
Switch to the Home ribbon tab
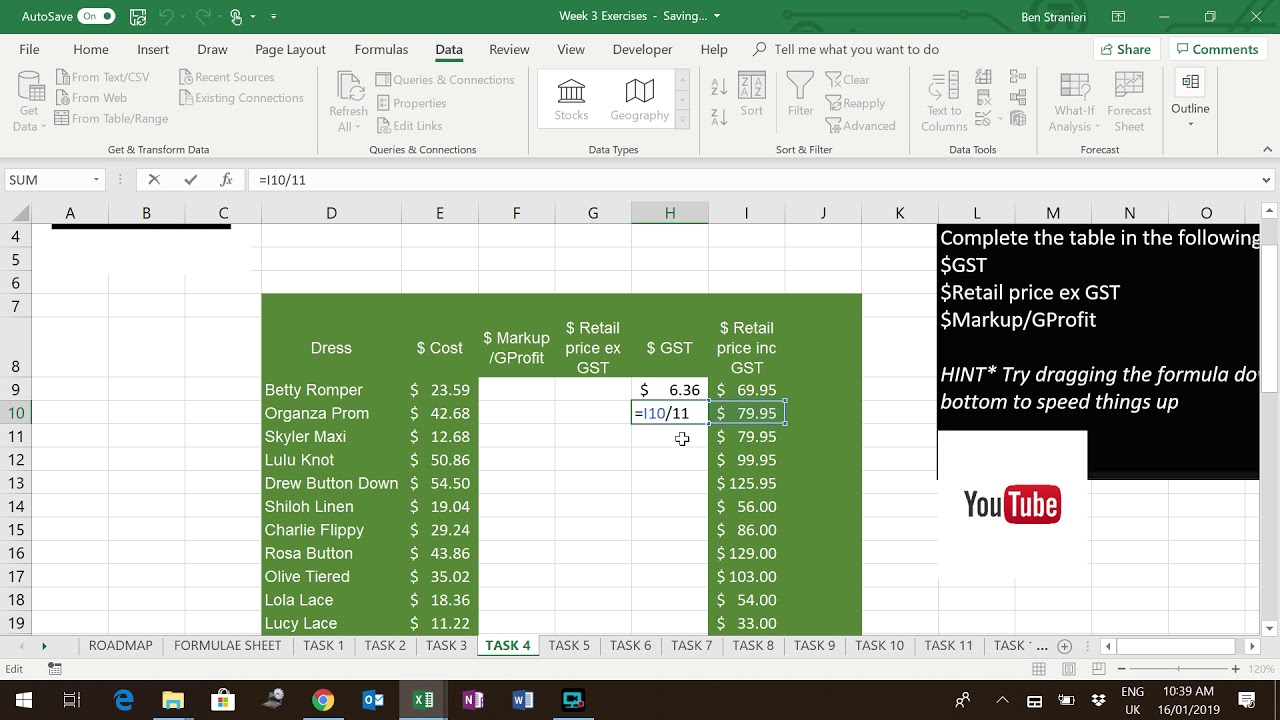click(91, 49)
